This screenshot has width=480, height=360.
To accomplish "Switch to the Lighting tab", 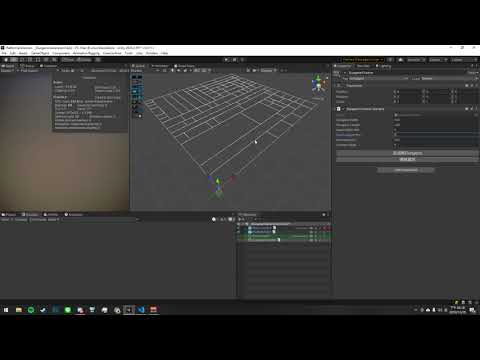I will pos(383,66).
